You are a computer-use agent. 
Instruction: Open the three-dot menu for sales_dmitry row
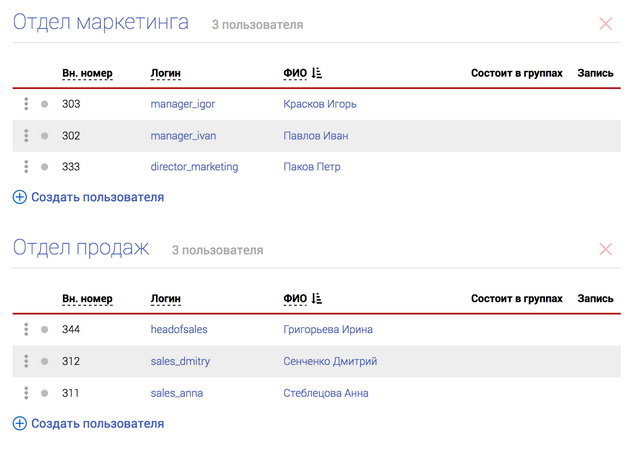click(x=26, y=361)
